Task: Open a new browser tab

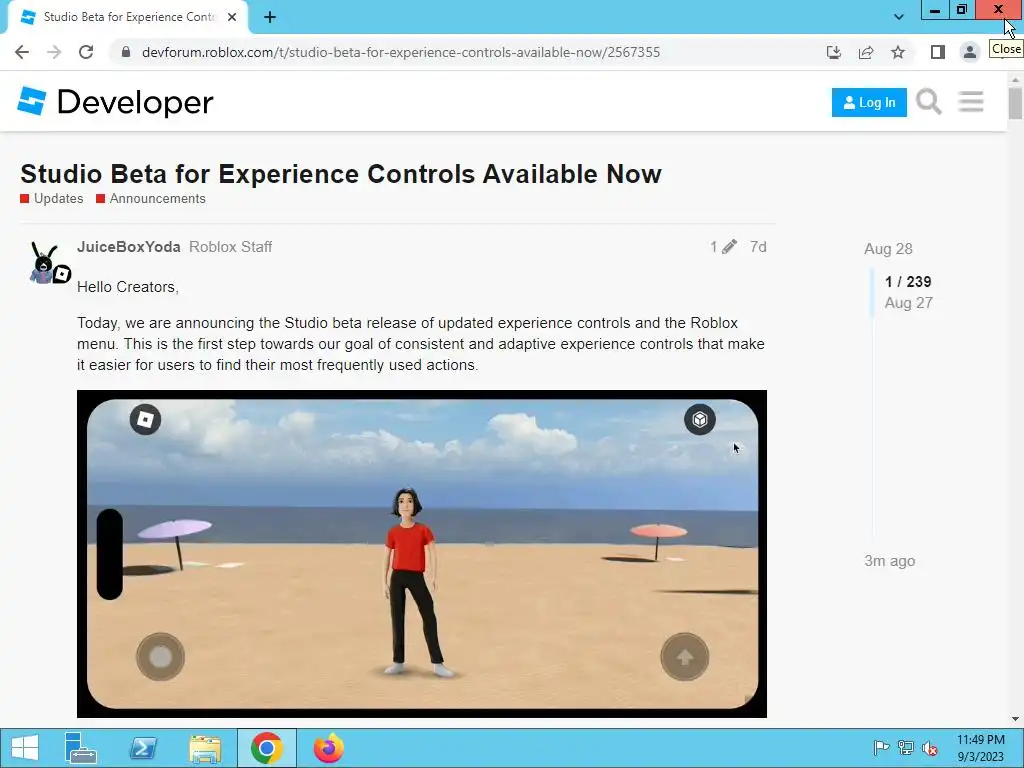Action: 270,17
